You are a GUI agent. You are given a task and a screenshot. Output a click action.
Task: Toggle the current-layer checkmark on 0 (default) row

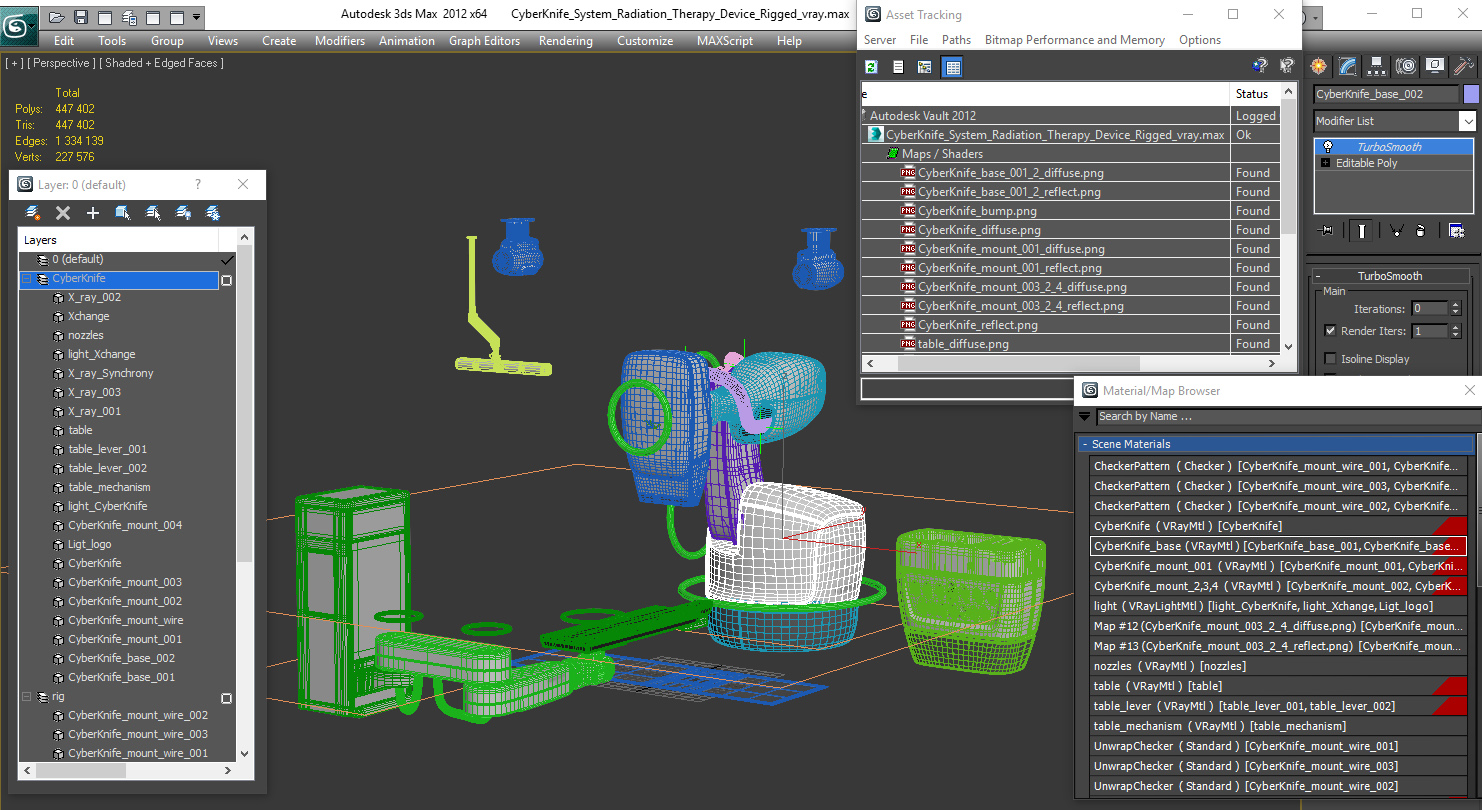coord(227,260)
